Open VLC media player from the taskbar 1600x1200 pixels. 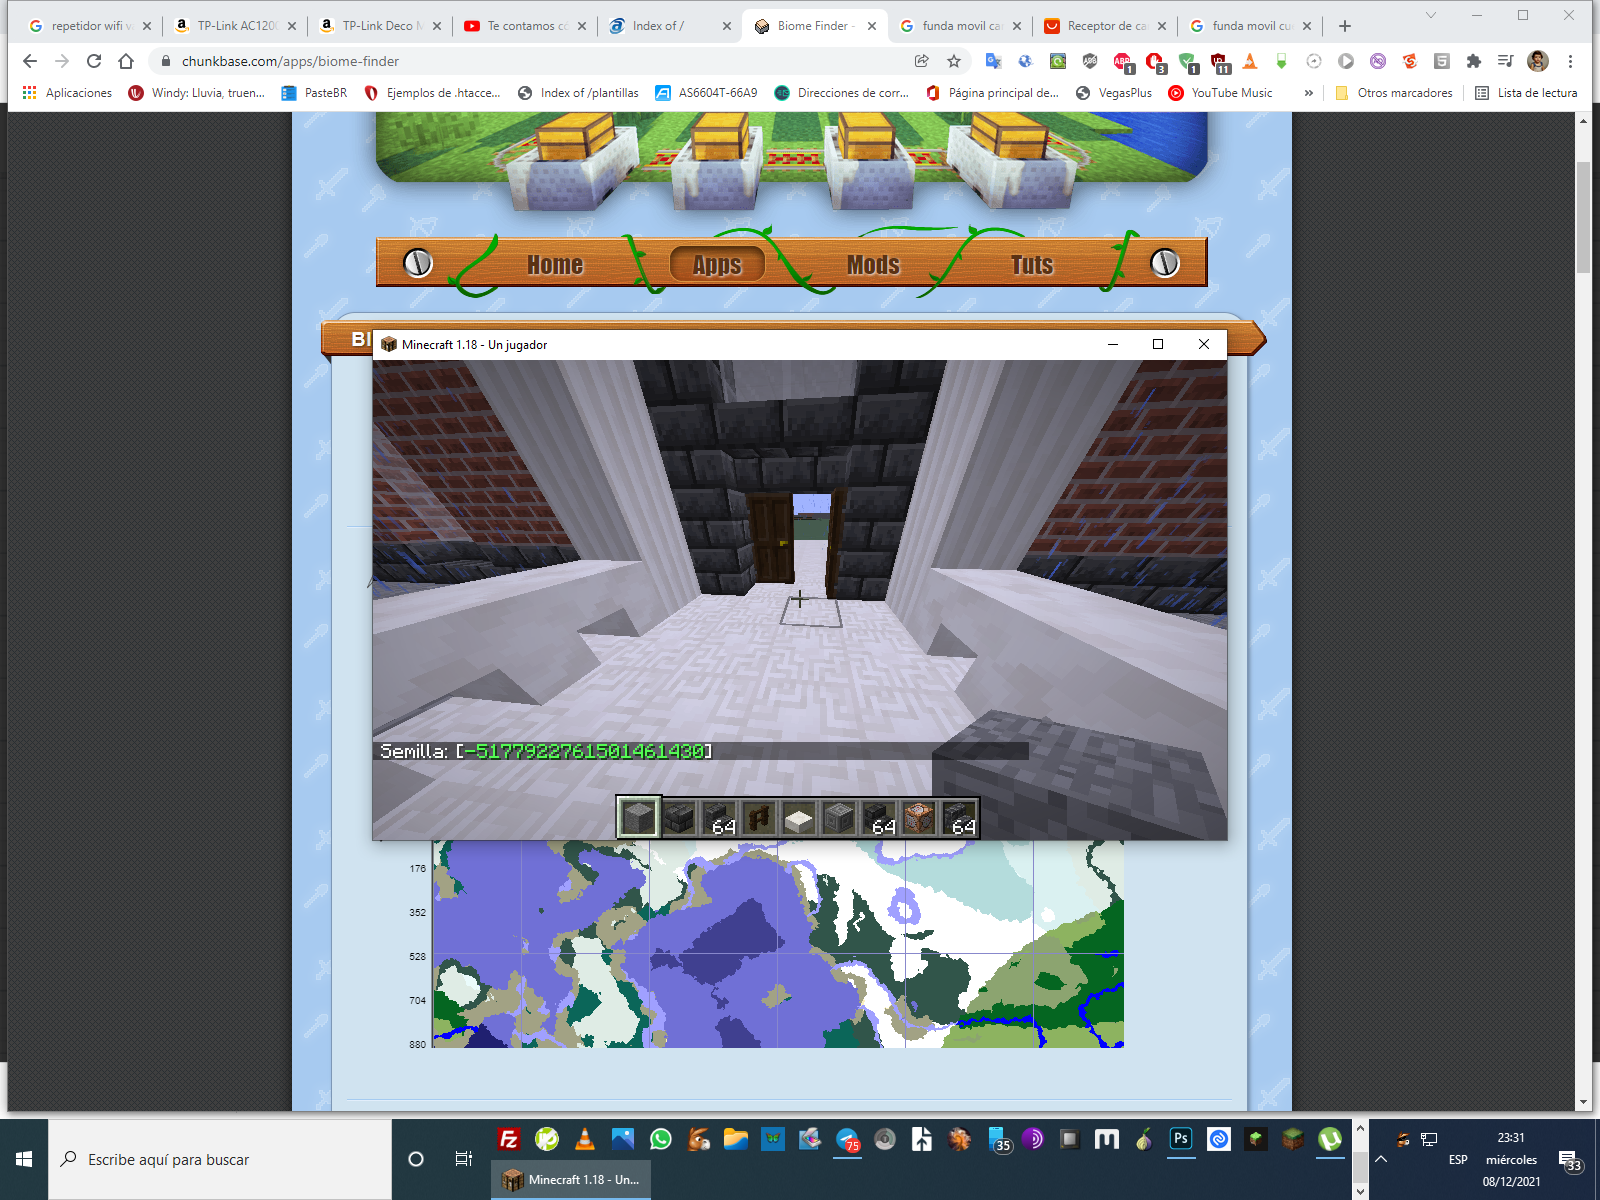point(585,1139)
